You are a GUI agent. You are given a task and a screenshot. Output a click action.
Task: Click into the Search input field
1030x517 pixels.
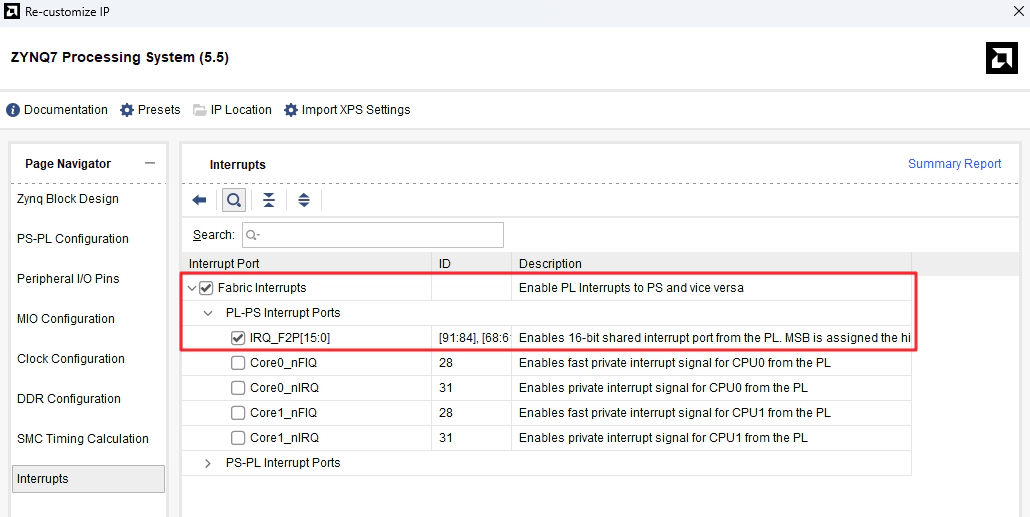(x=372, y=235)
